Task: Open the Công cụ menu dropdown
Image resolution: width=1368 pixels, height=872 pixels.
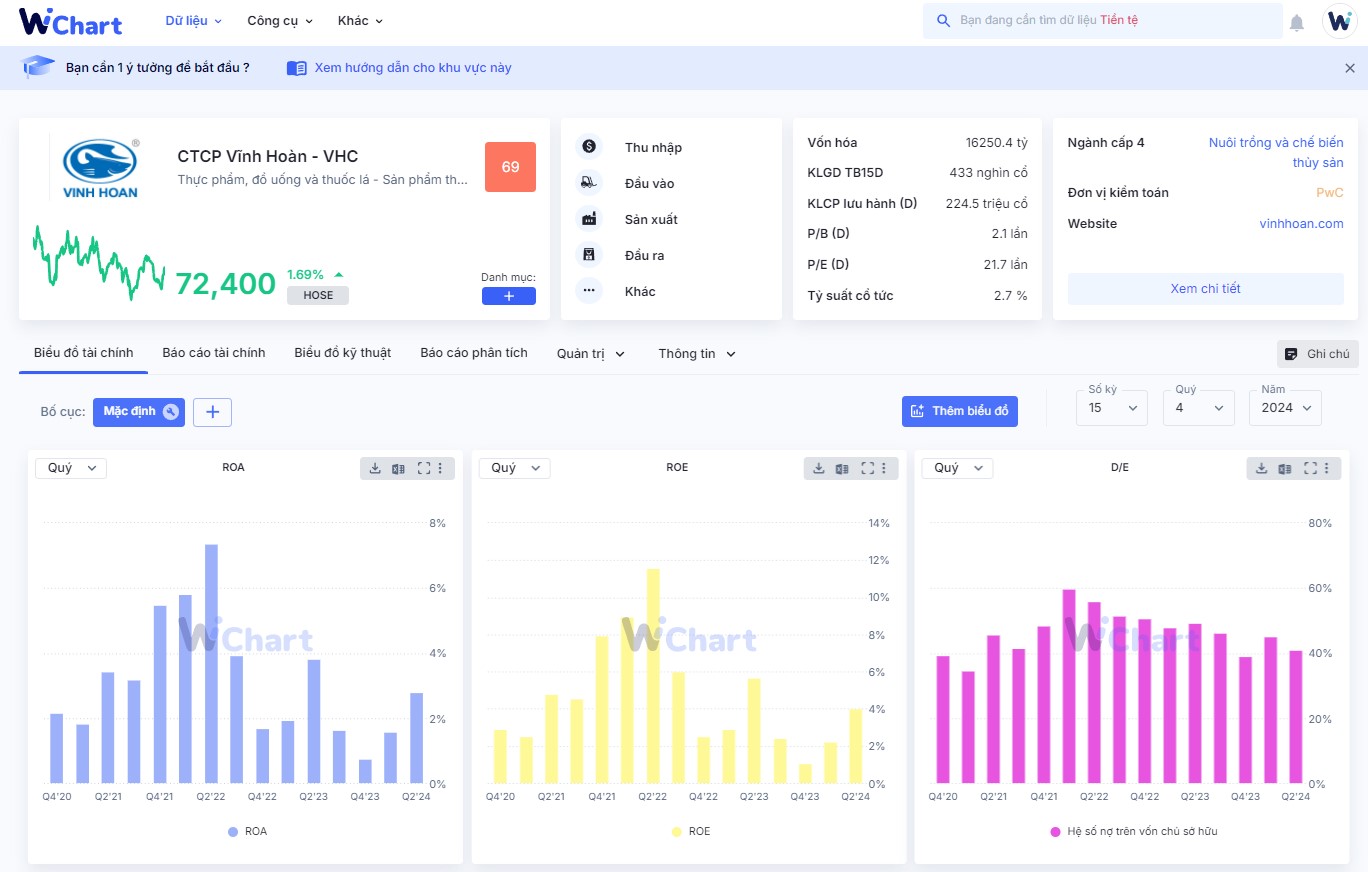Action: coord(280,20)
